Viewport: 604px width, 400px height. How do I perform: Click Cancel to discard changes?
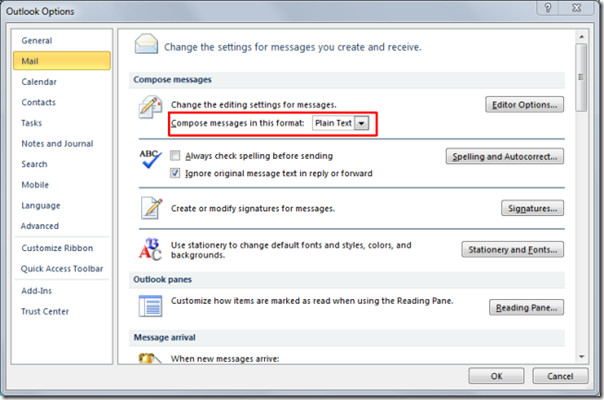click(x=560, y=376)
